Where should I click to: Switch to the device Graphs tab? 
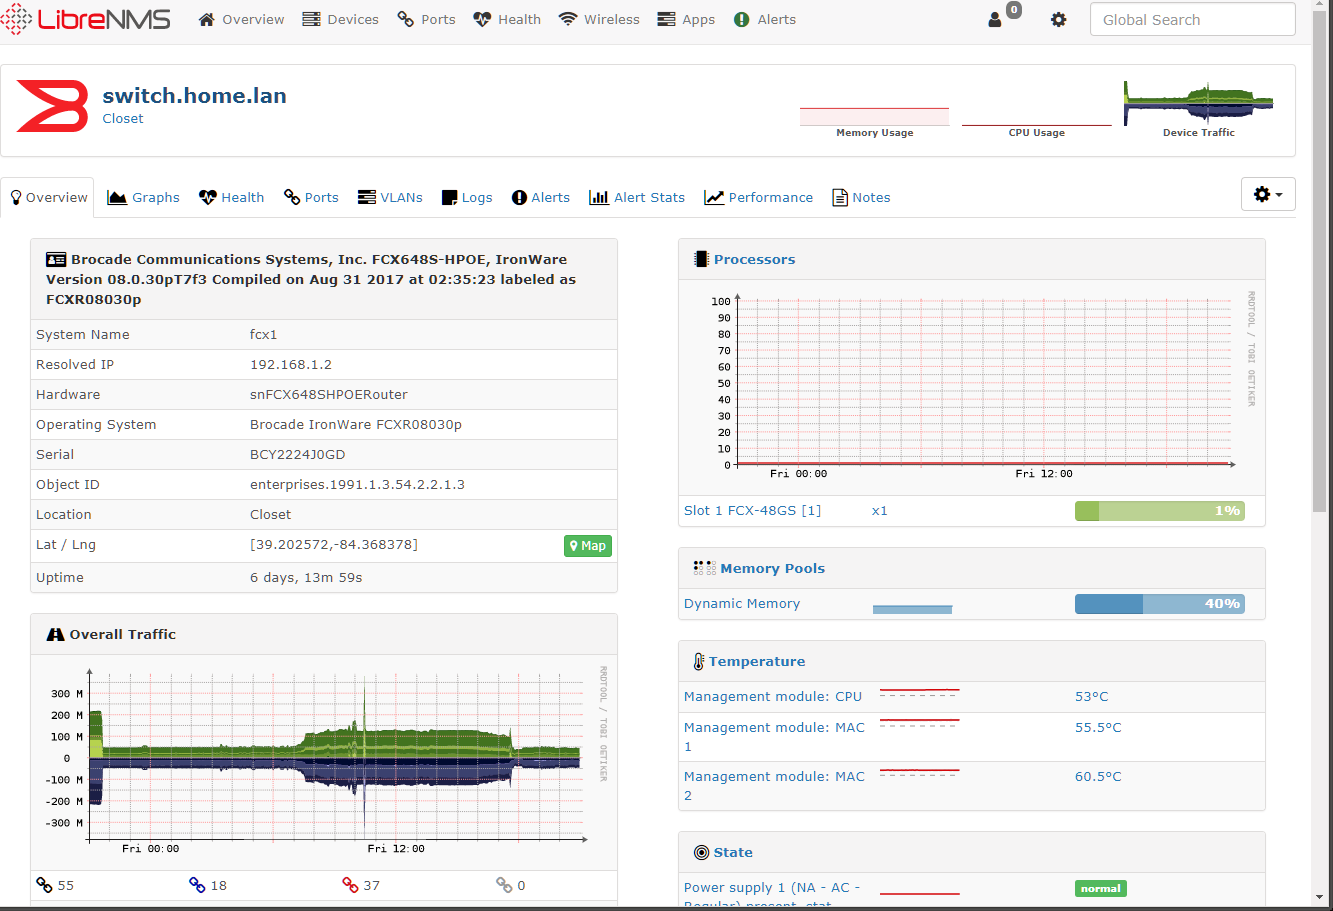point(144,197)
